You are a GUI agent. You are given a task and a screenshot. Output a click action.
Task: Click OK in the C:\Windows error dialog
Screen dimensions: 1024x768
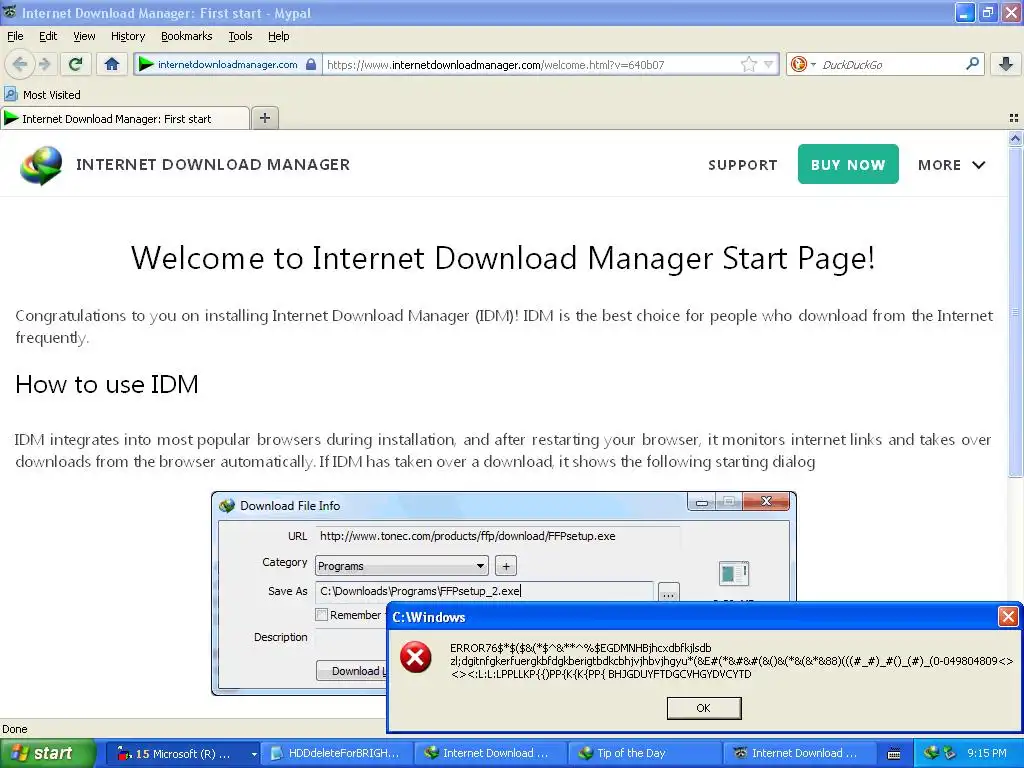click(x=703, y=708)
